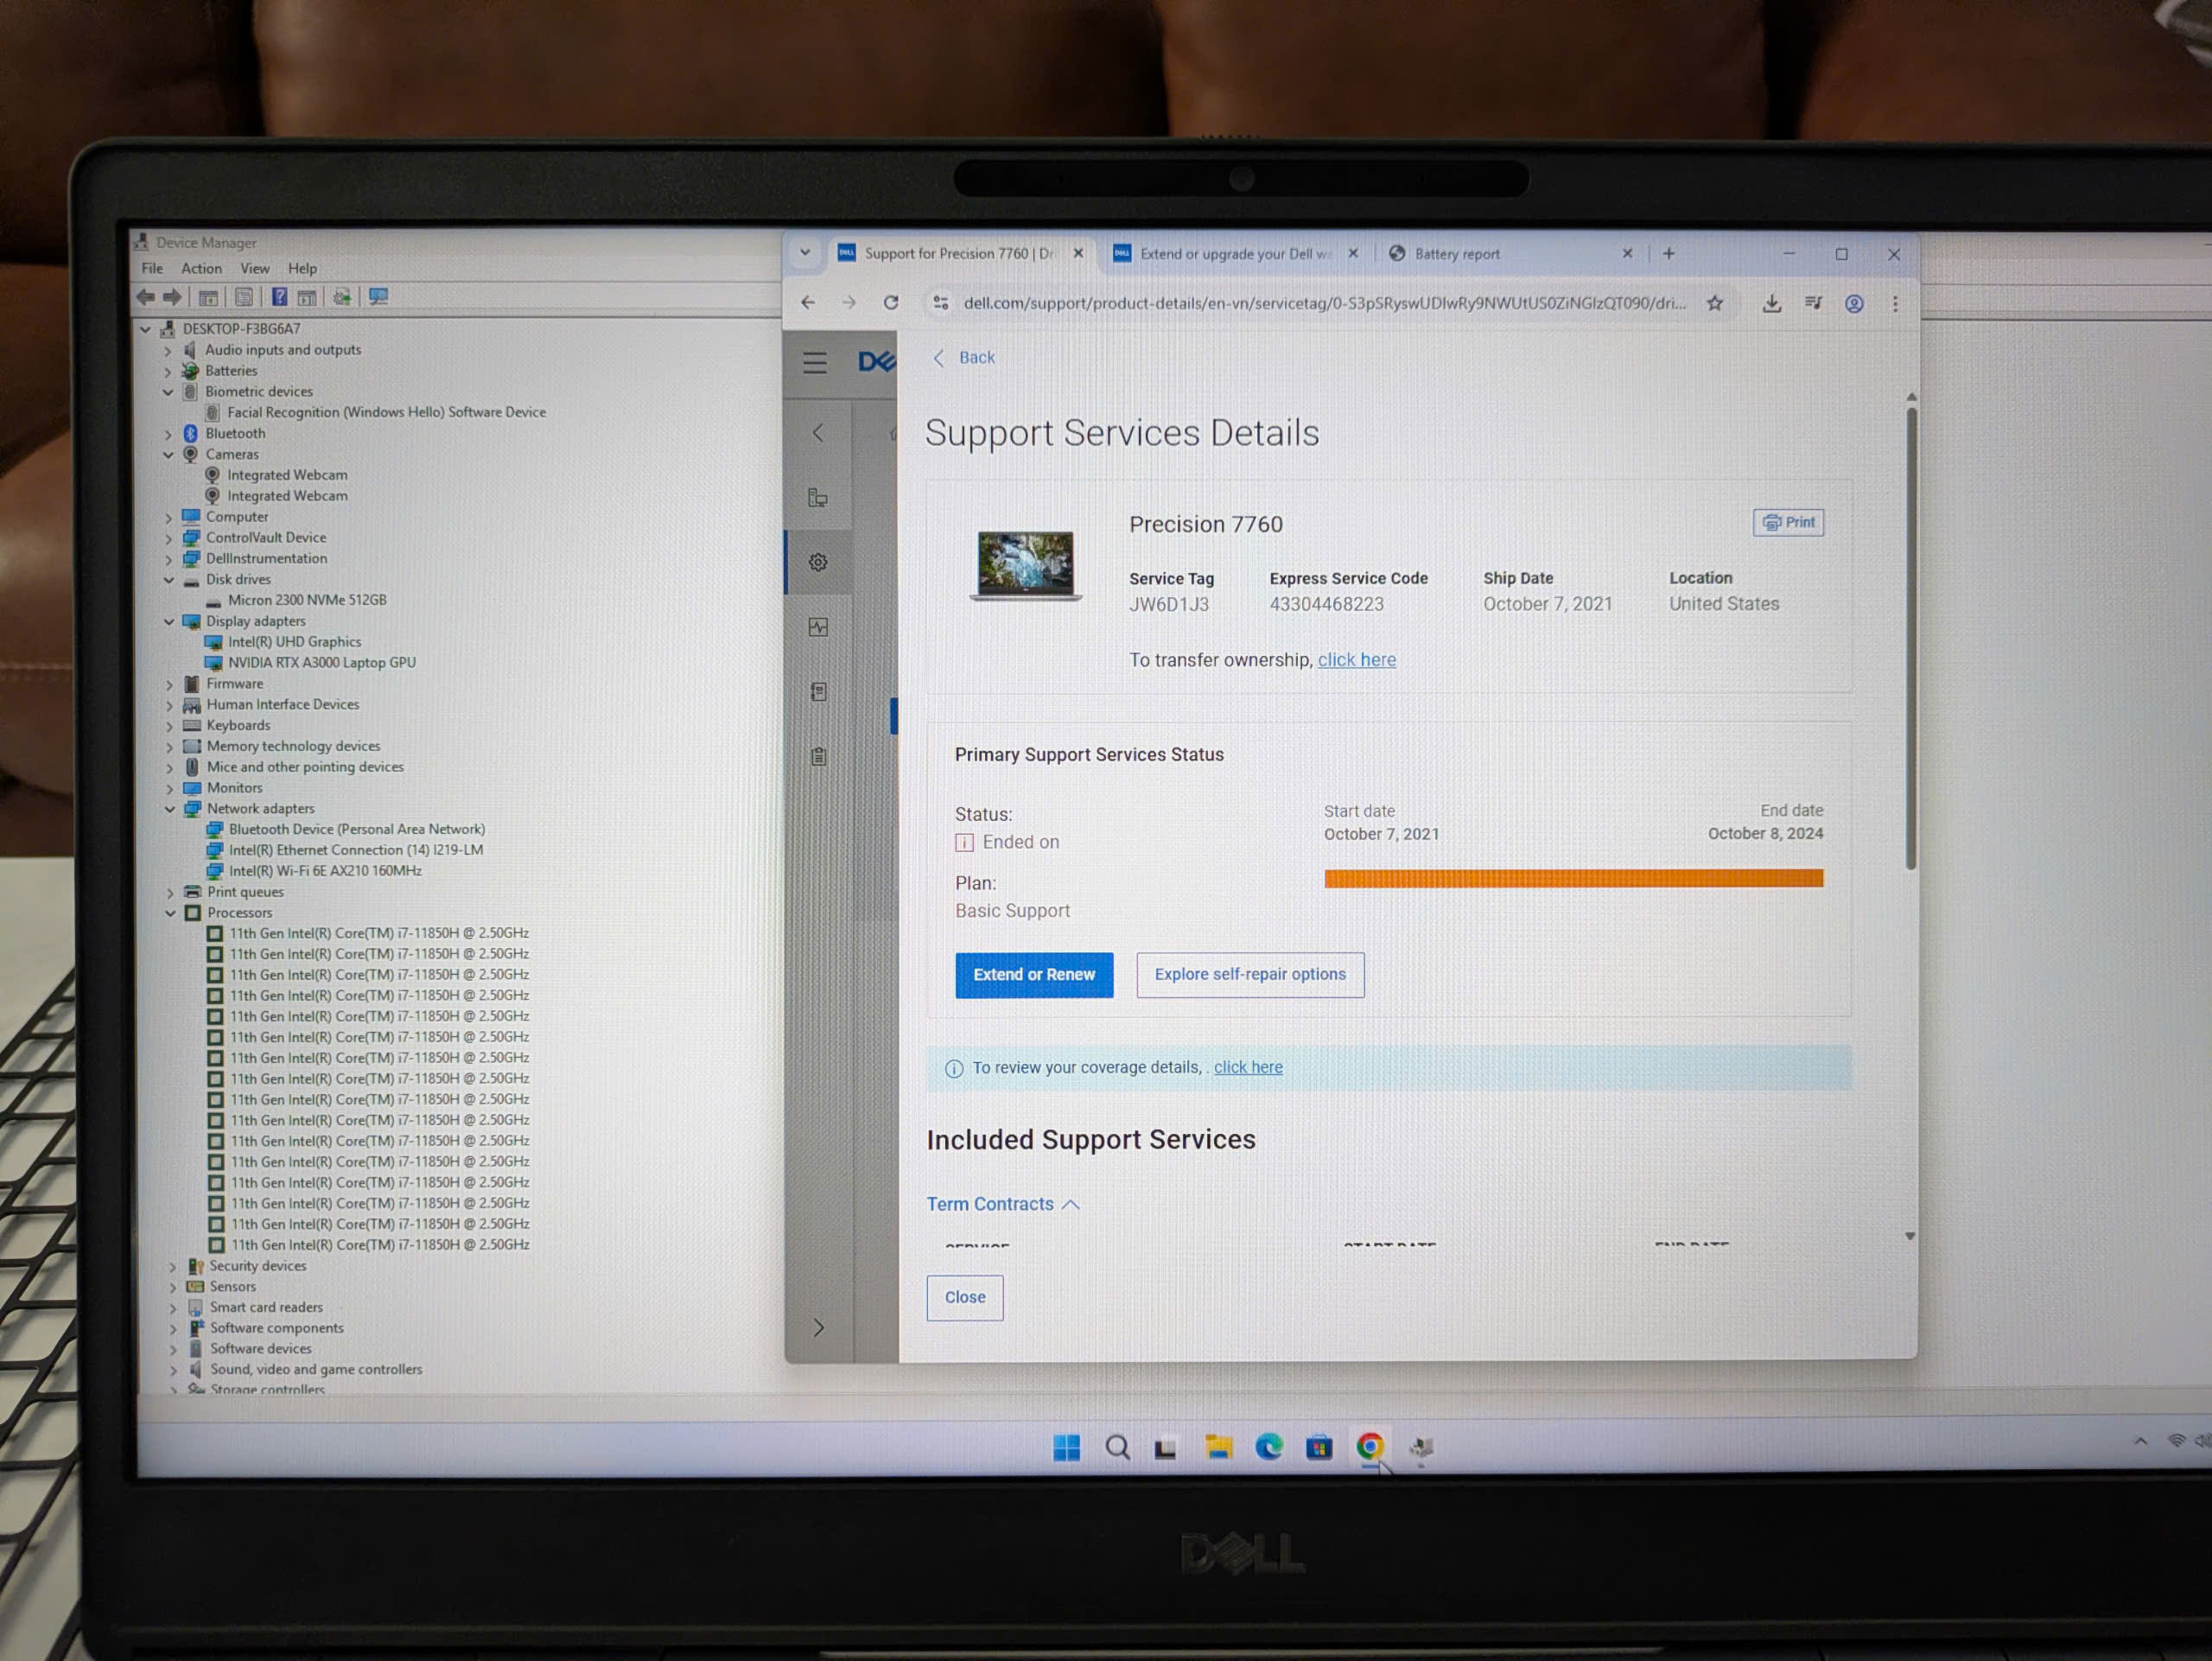This screenshot has width=2212, height=1661.
Task: Switch to the Battery report tab
Action: (x=1457, y=254)
